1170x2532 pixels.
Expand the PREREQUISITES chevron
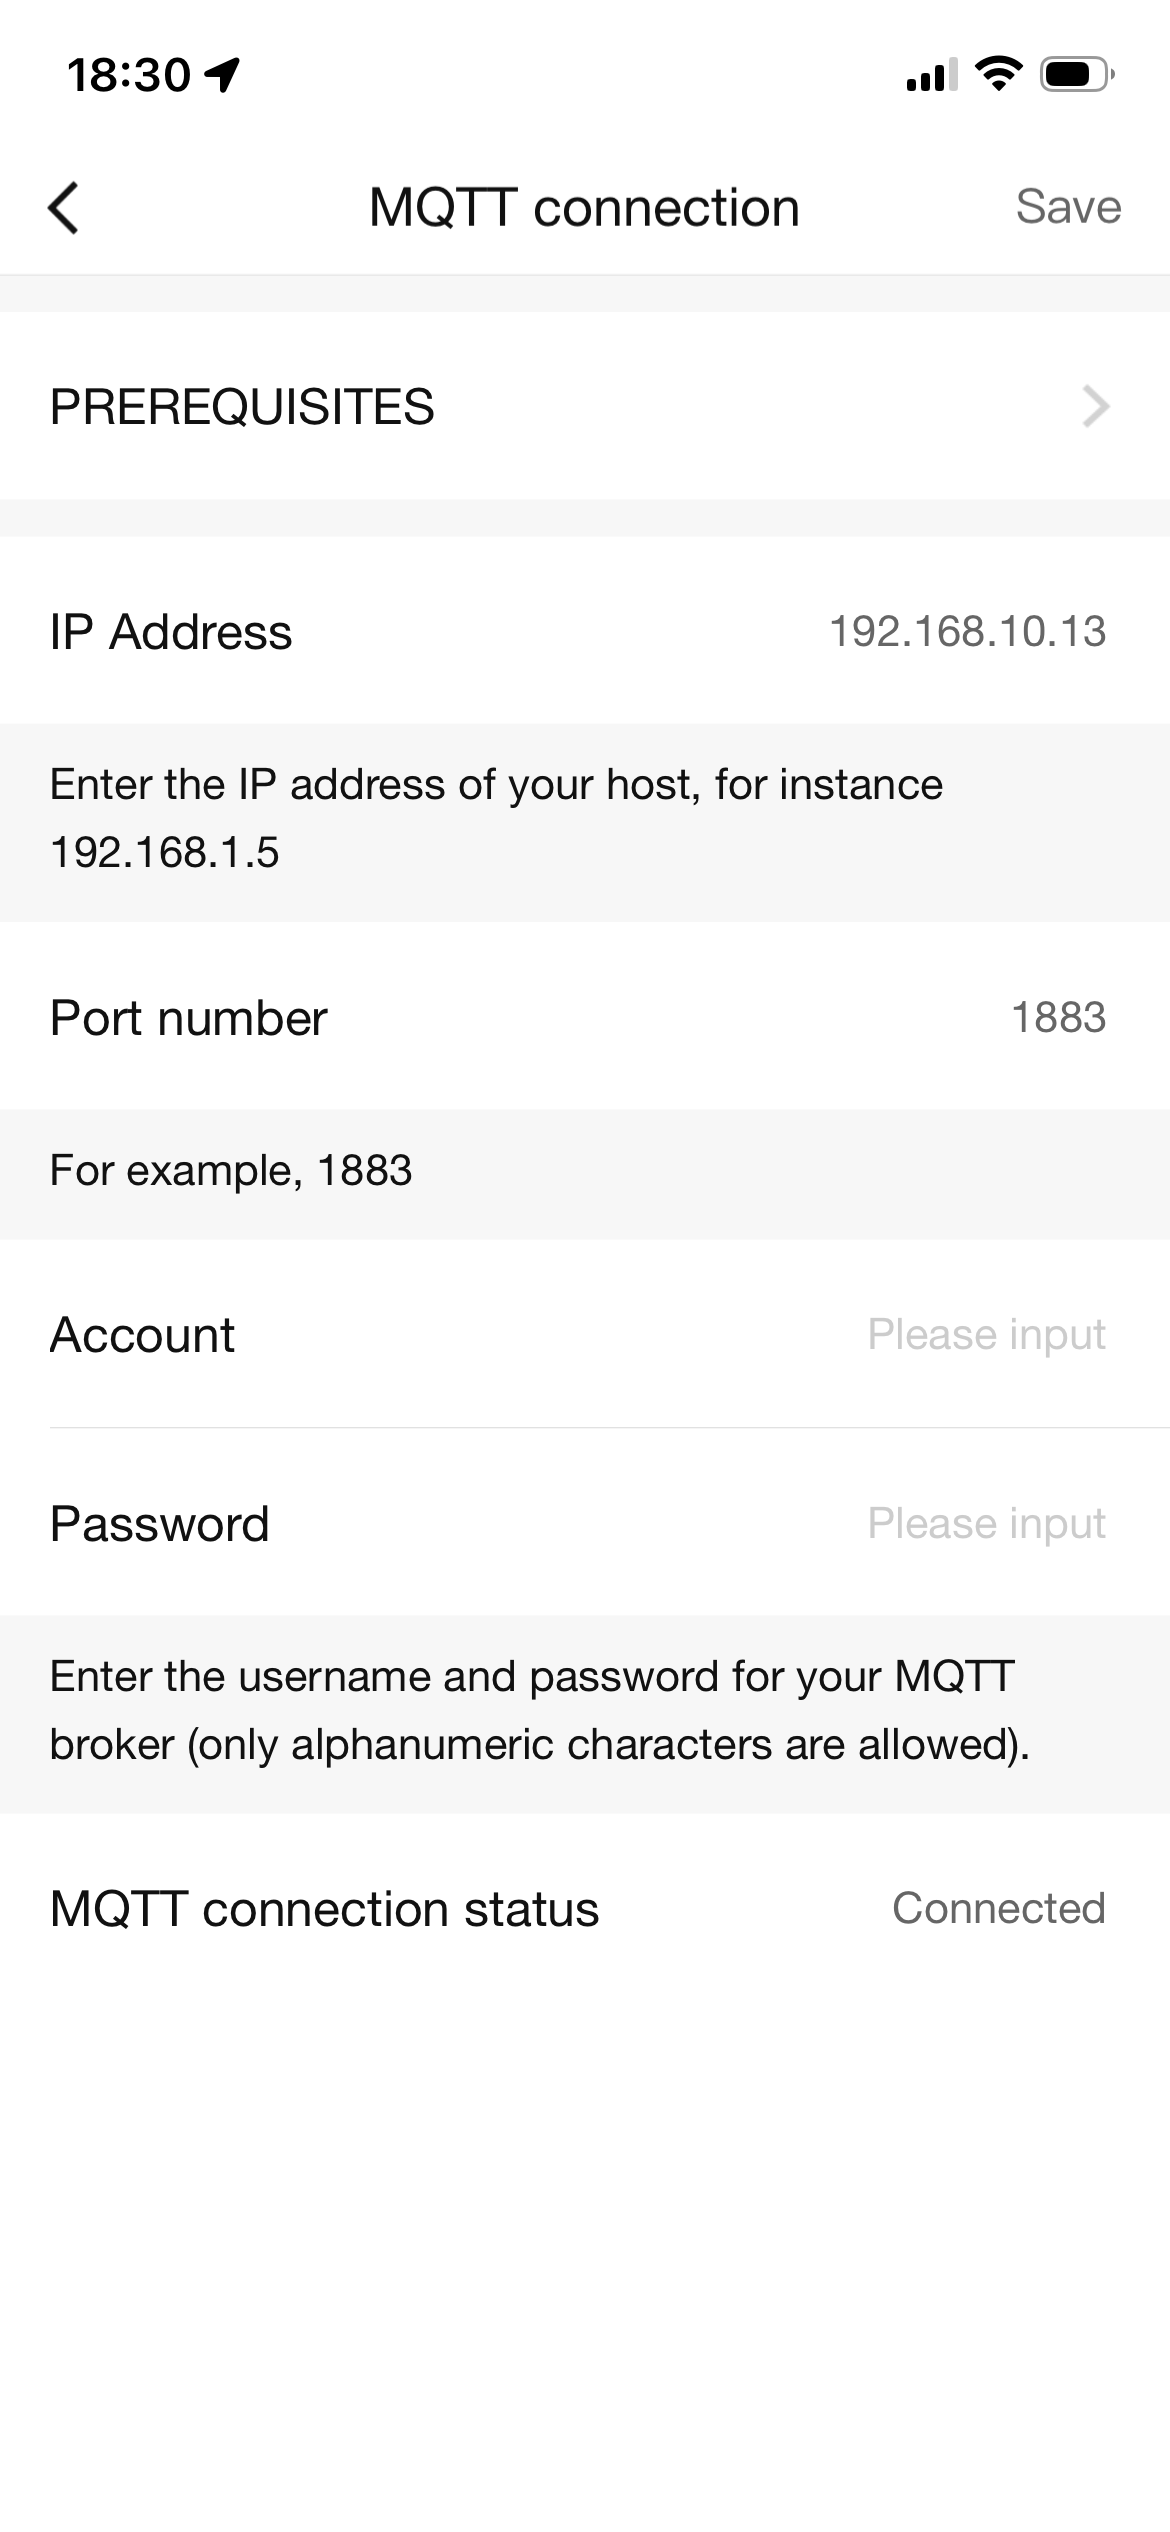pos(1095,406)
